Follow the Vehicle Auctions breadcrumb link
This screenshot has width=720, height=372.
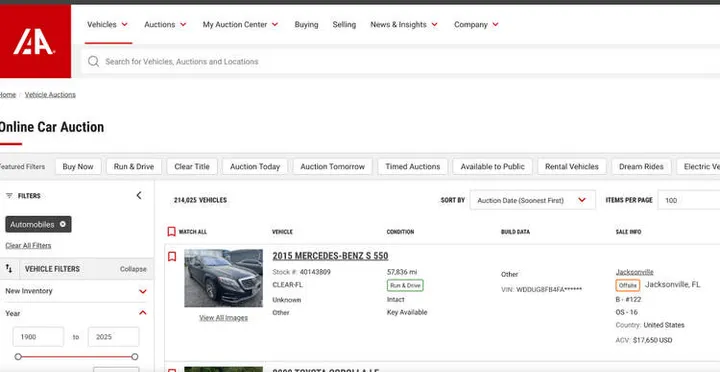pyautogui.click(x=50, y=95)
